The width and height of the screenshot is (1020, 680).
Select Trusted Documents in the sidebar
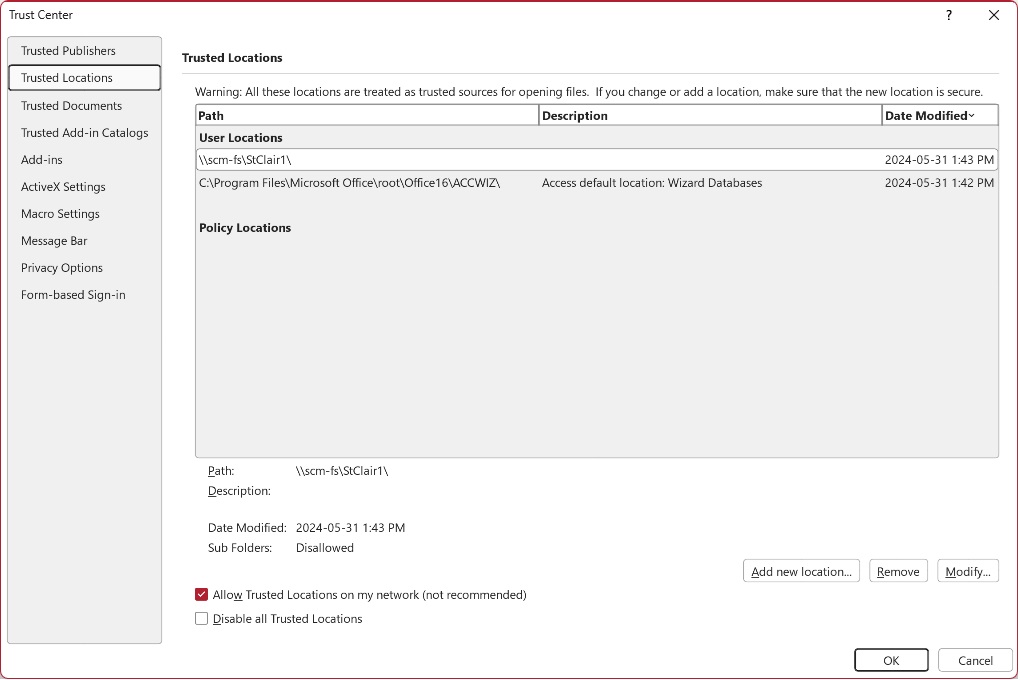[71, 105]
